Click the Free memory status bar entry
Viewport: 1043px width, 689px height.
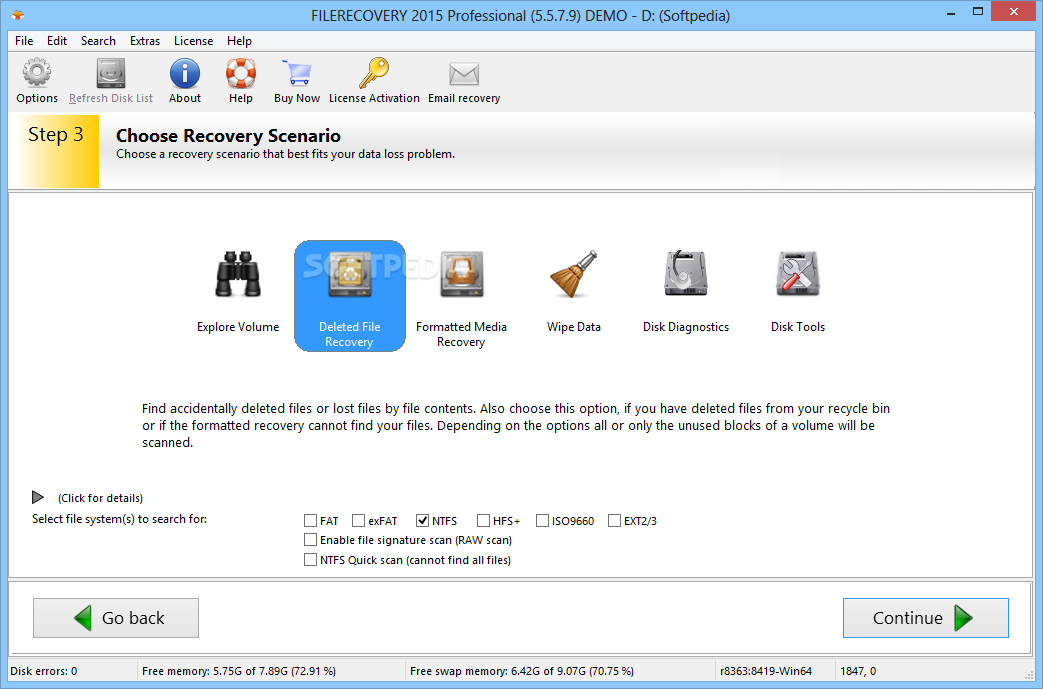tap(239, 671)
